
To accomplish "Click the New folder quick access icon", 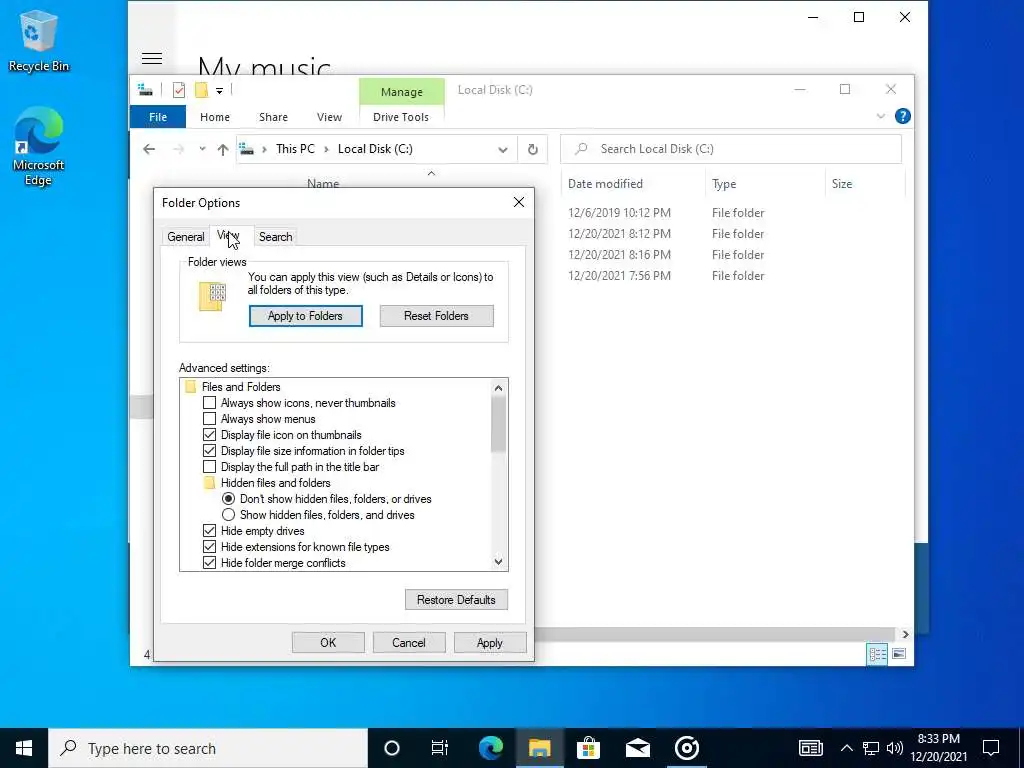I will tap(201, 90).
